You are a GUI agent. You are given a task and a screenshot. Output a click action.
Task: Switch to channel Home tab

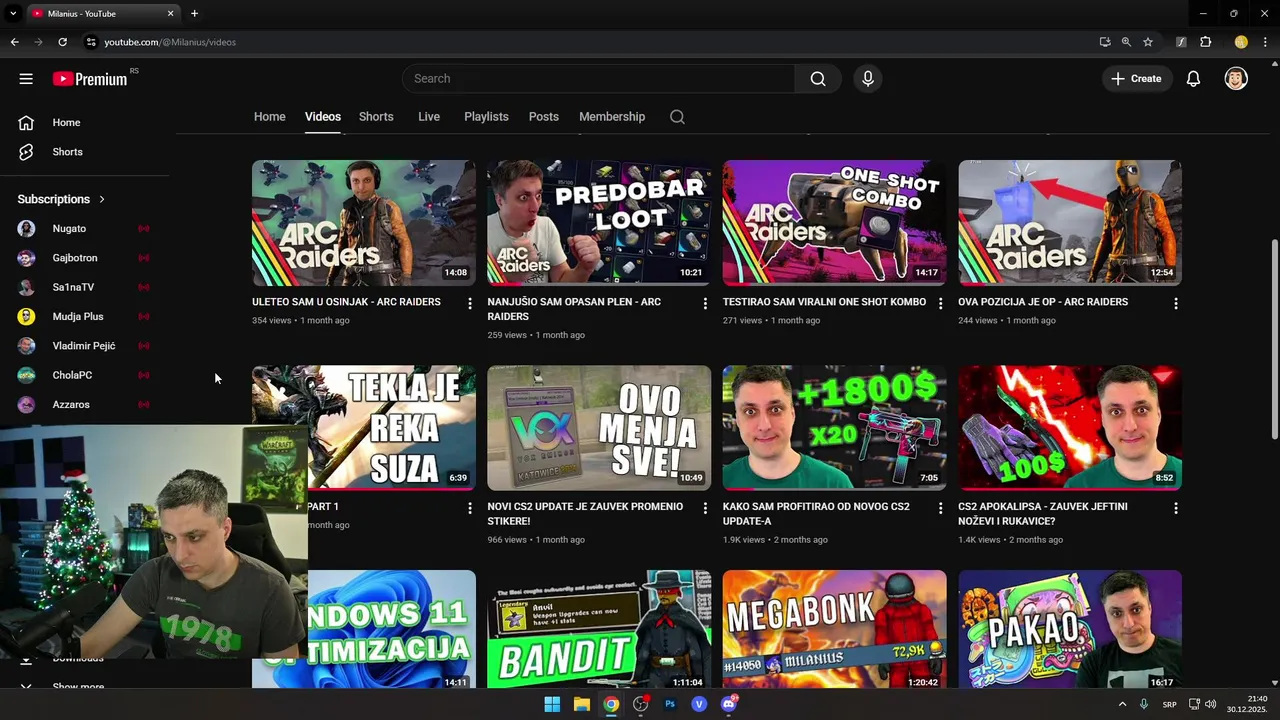coord(269,117)
